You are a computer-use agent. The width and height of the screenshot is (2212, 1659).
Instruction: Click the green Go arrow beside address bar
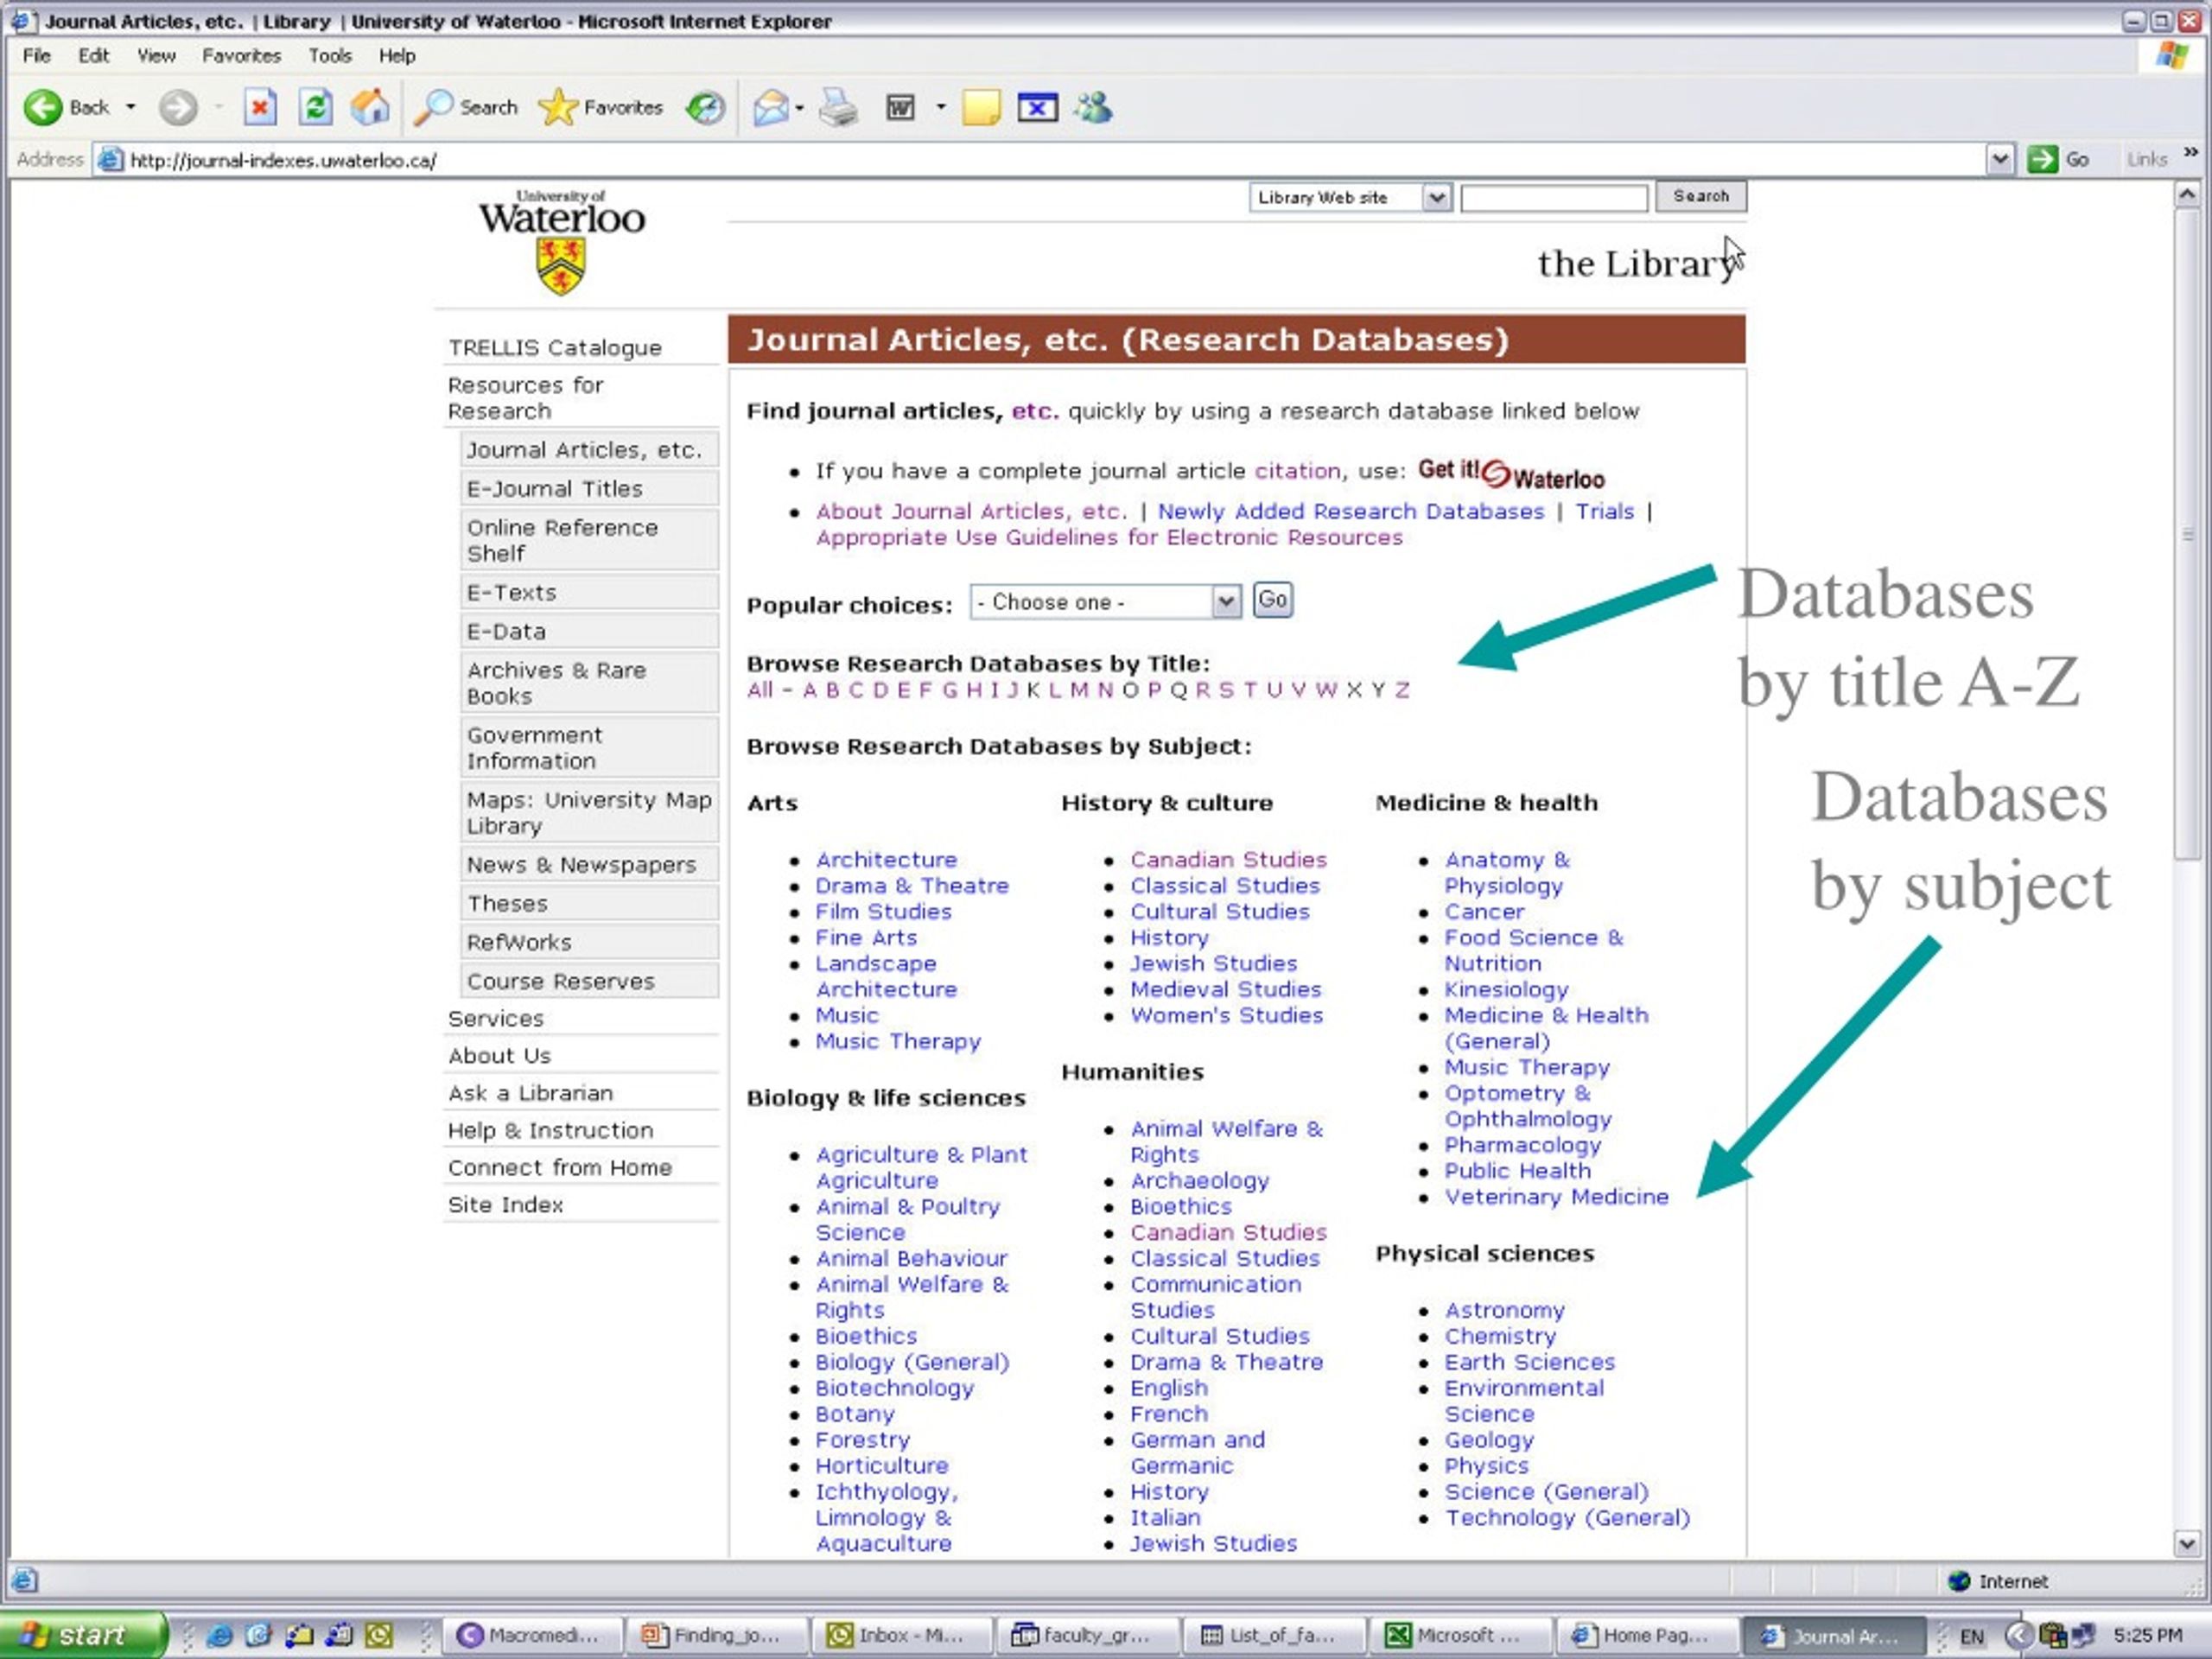click(x=2042, y=159)
